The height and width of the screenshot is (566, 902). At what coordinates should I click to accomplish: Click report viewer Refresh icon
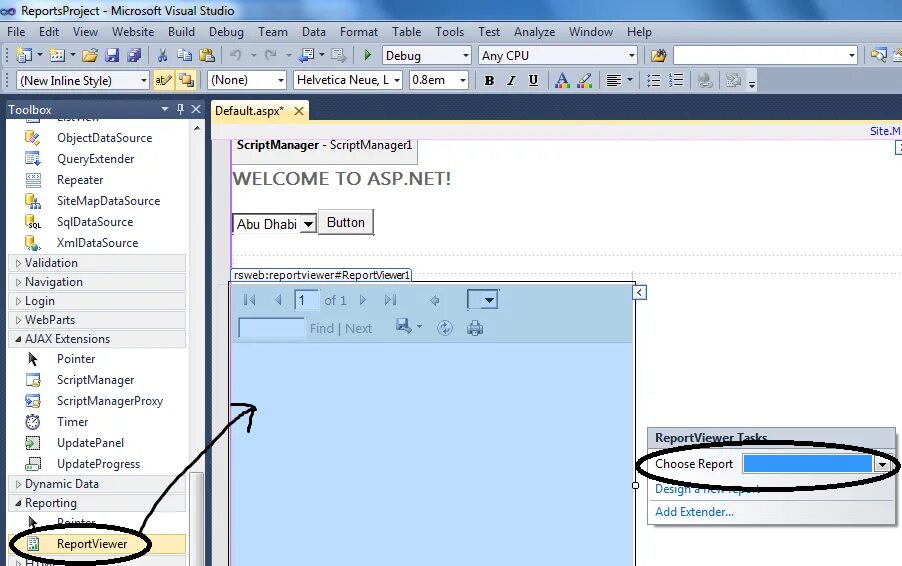tap(445, 328)
